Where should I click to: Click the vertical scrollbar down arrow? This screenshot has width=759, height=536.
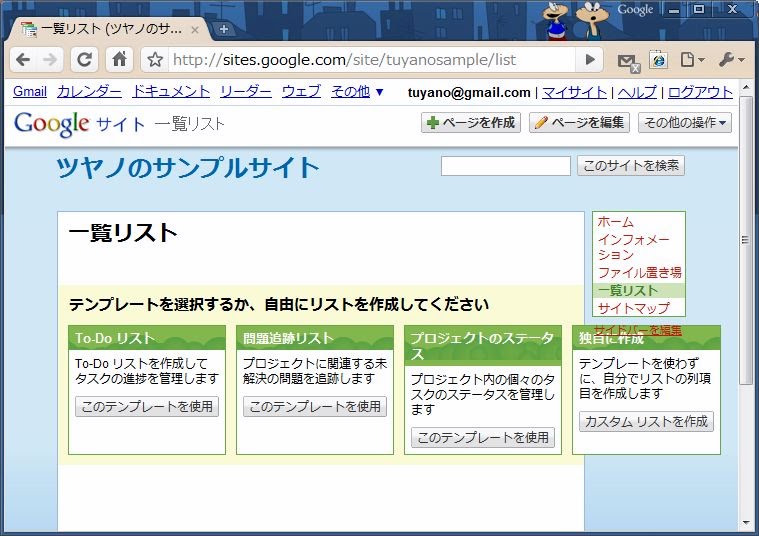[746, 522]
